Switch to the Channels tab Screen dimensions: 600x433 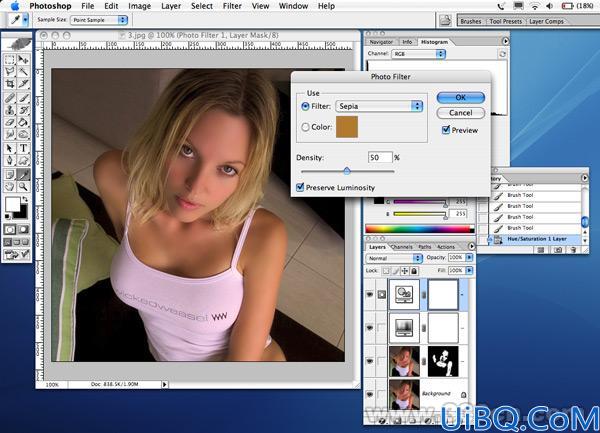402,247
